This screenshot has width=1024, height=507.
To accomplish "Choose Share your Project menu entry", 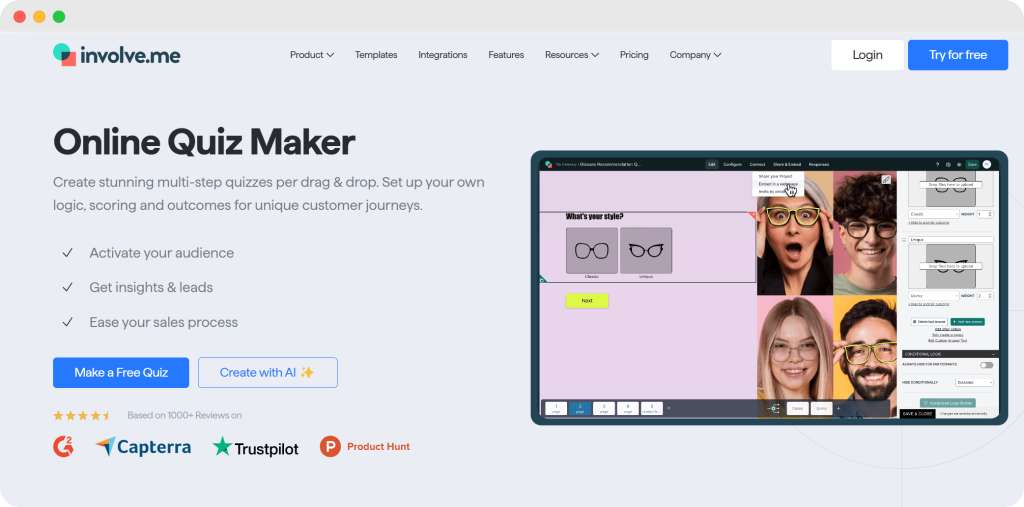I will pos(776,176).
